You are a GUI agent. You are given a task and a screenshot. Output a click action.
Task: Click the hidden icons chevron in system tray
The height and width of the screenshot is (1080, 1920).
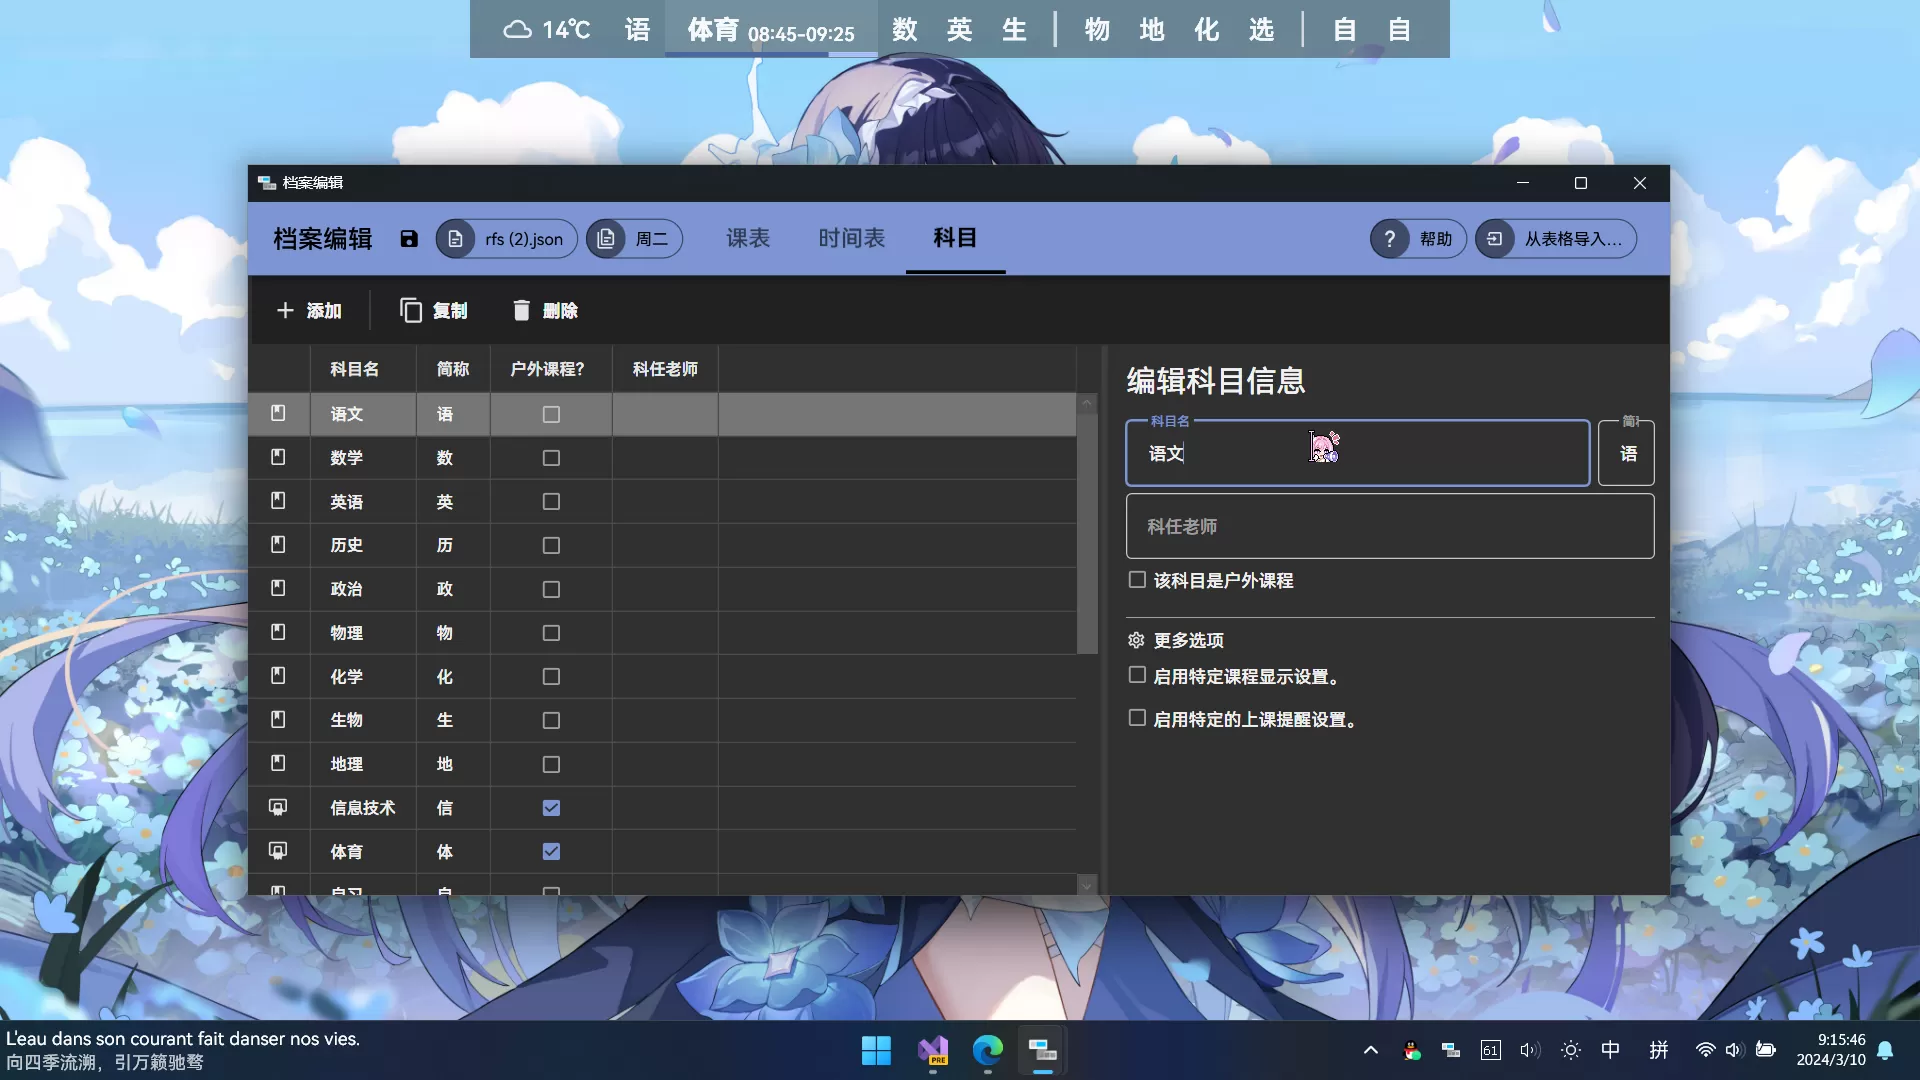point(1370,1050)
